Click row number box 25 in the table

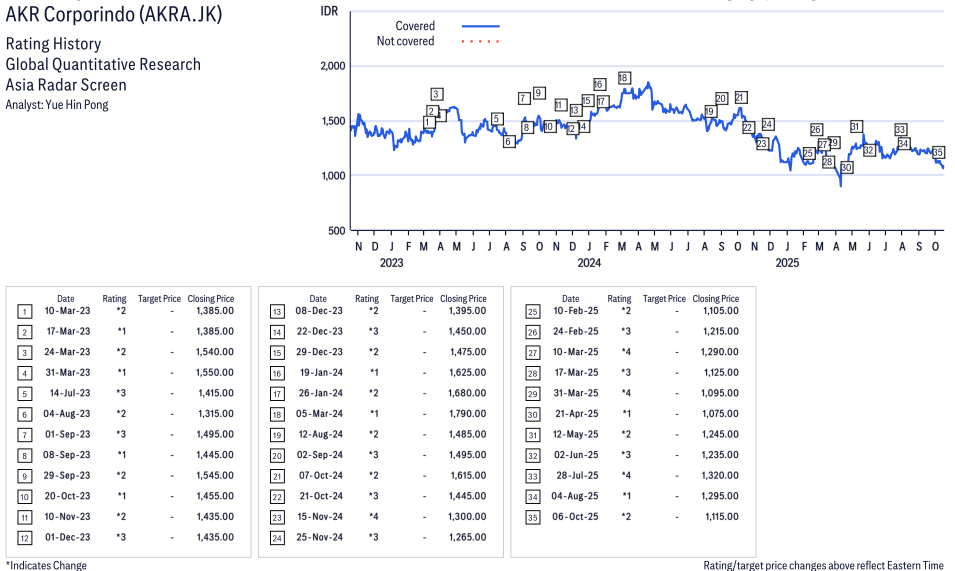[530, 311]
